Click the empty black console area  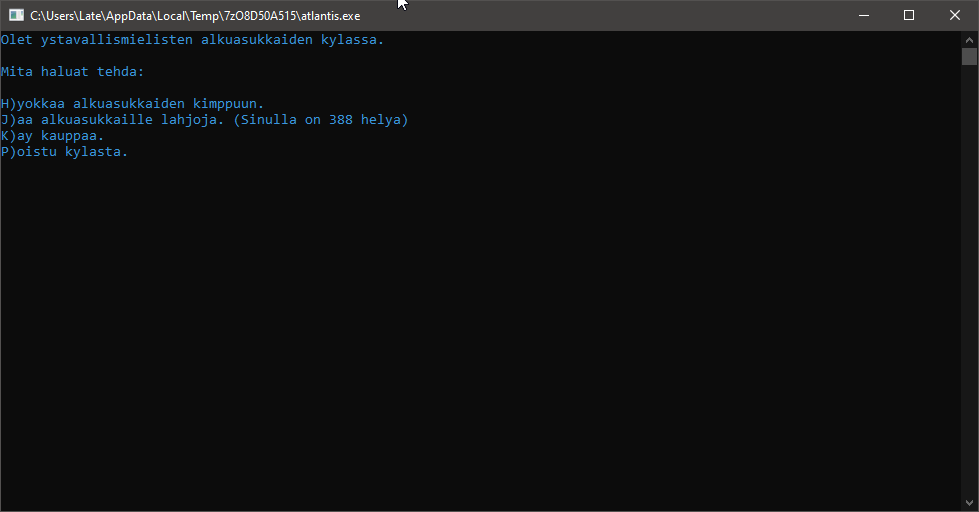[480, 330]
